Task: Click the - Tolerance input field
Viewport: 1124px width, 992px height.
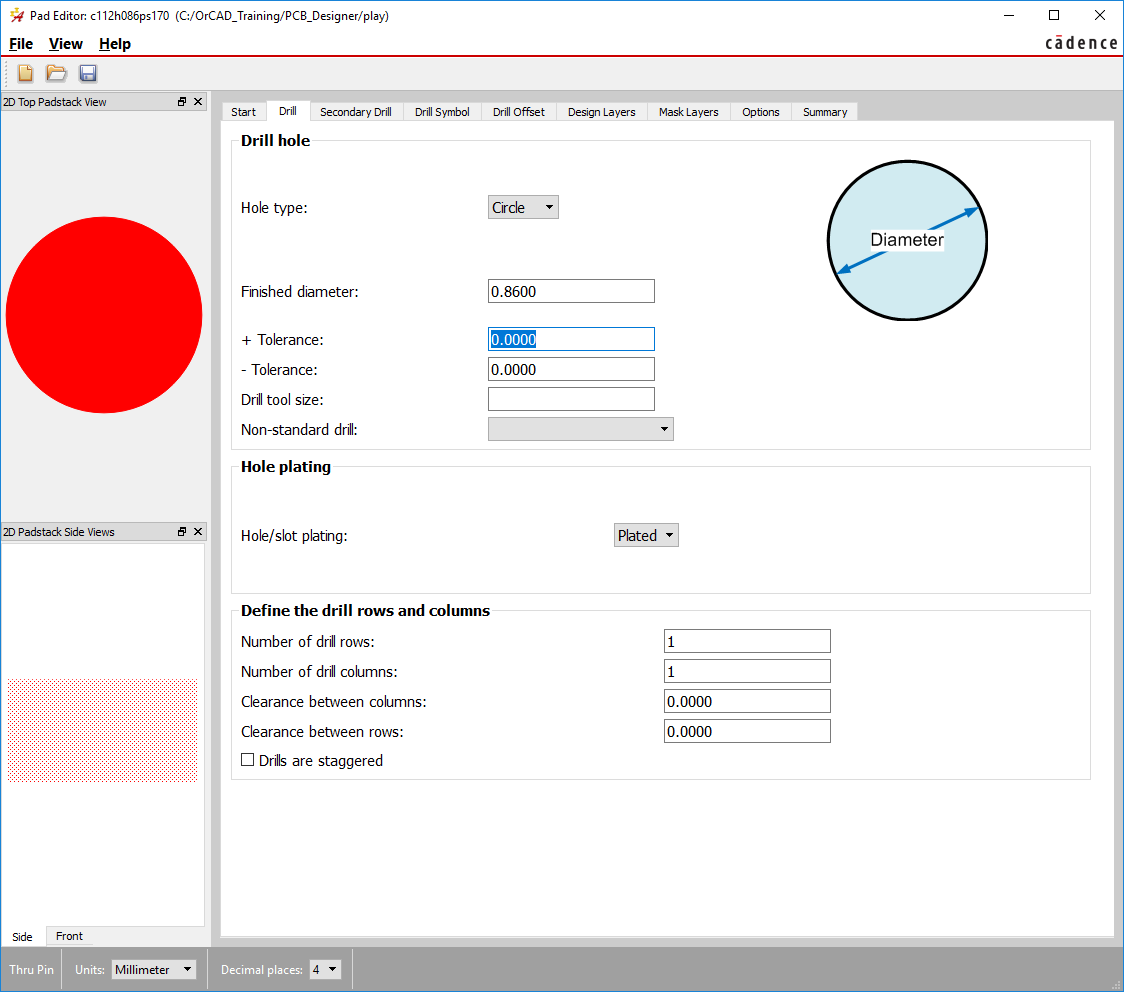Action: coord(571,369)
